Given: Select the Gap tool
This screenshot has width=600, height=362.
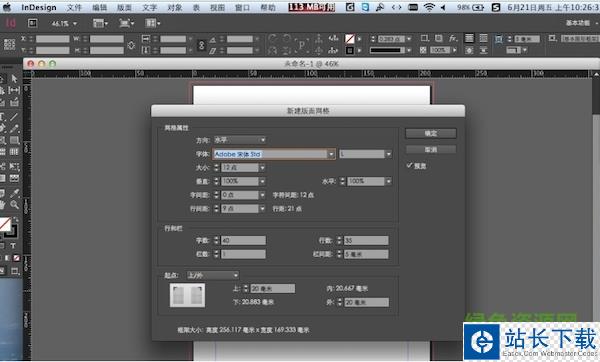Looking at the screenshot, I should [14, 90].
